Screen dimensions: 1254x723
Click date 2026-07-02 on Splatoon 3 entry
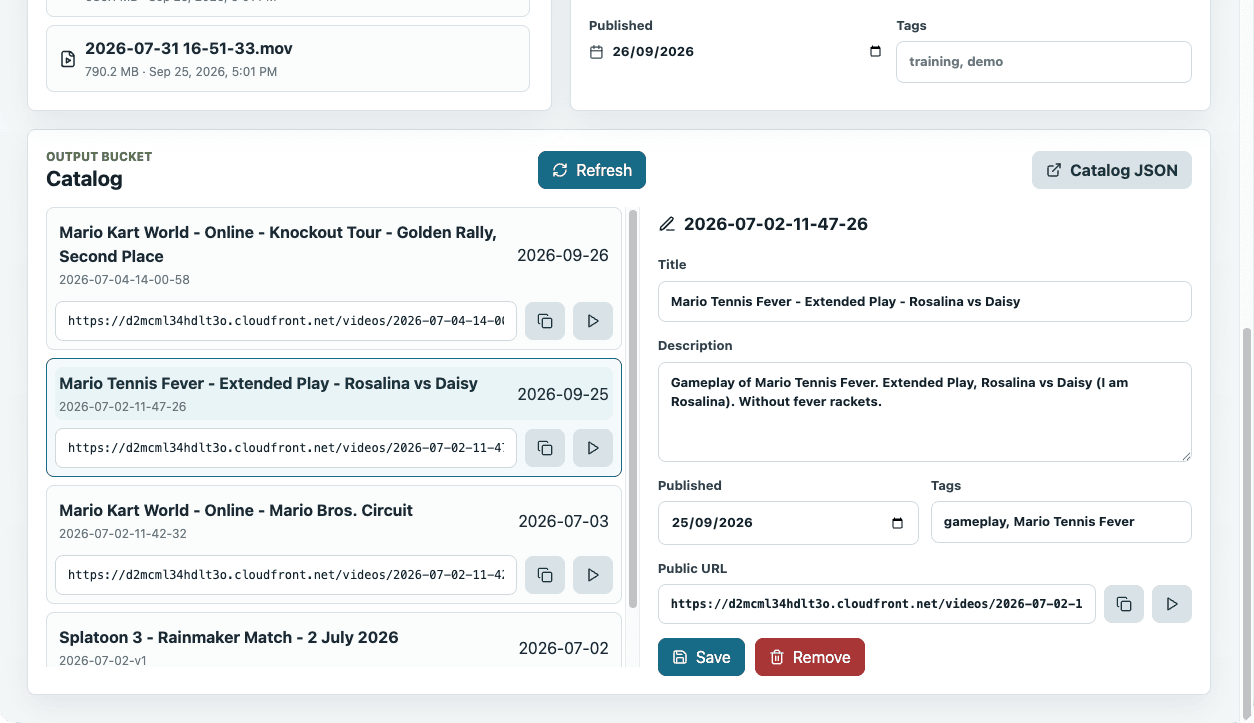click(563, 648)
